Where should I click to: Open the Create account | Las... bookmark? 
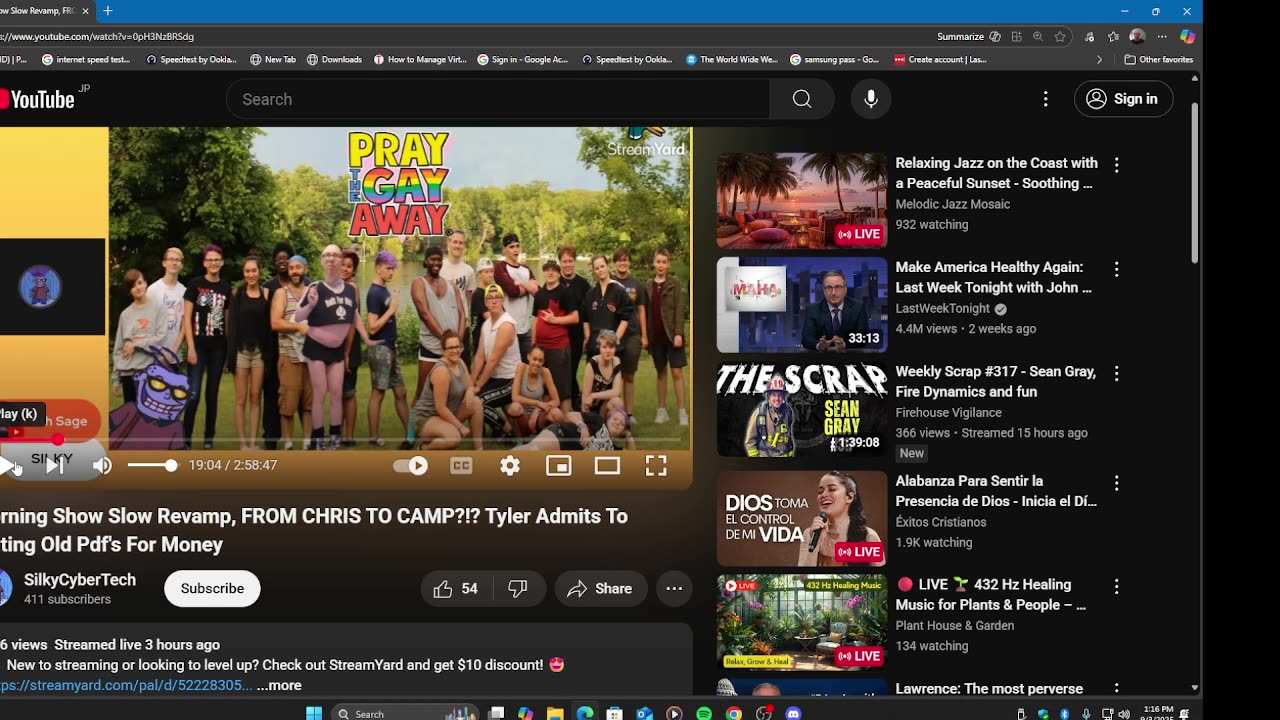coord(940,60)
